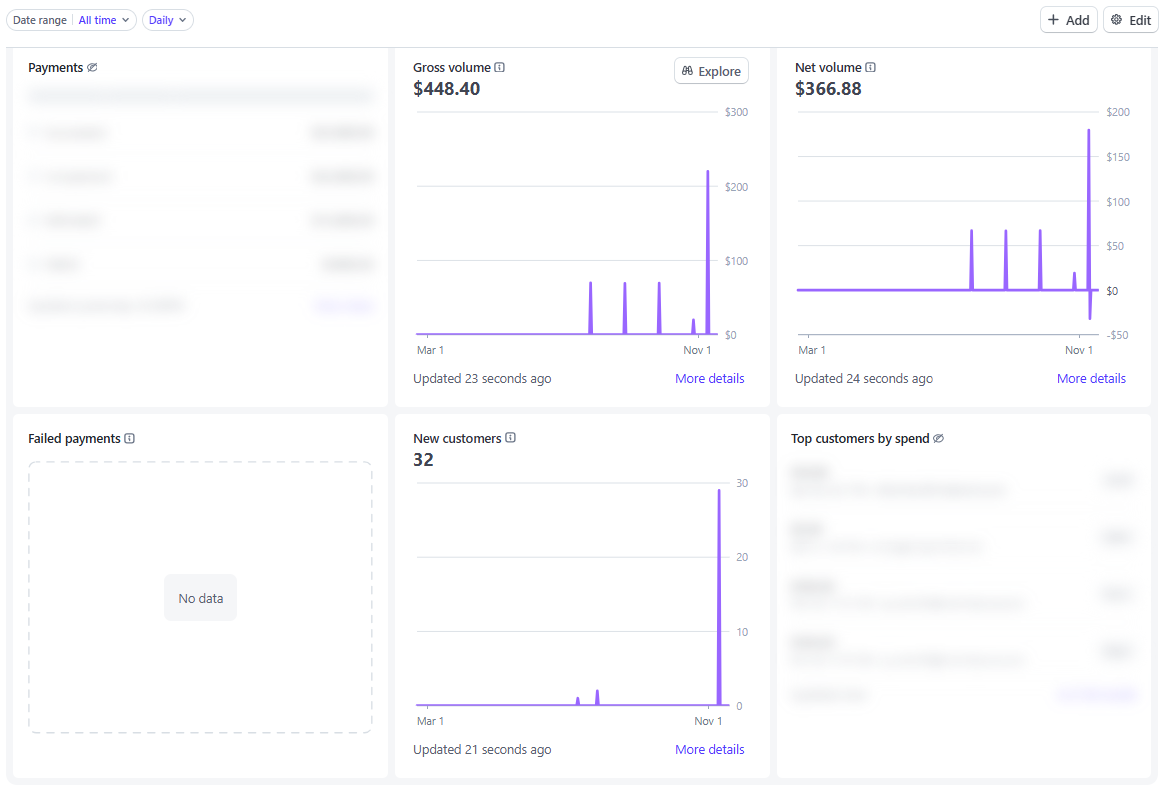
Task: Open More details under Gross volume
Action: (710, 378)
